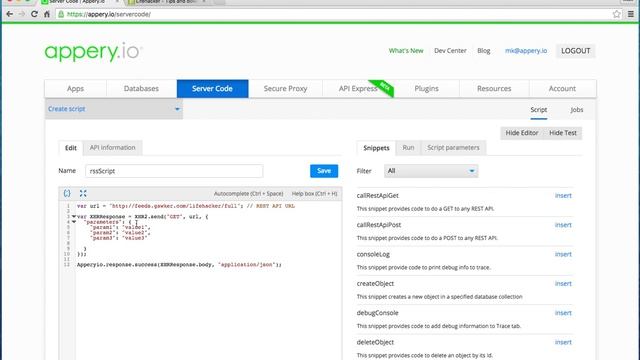
Task: Click the LOGOUT button
Action: [x=576, y=51]
